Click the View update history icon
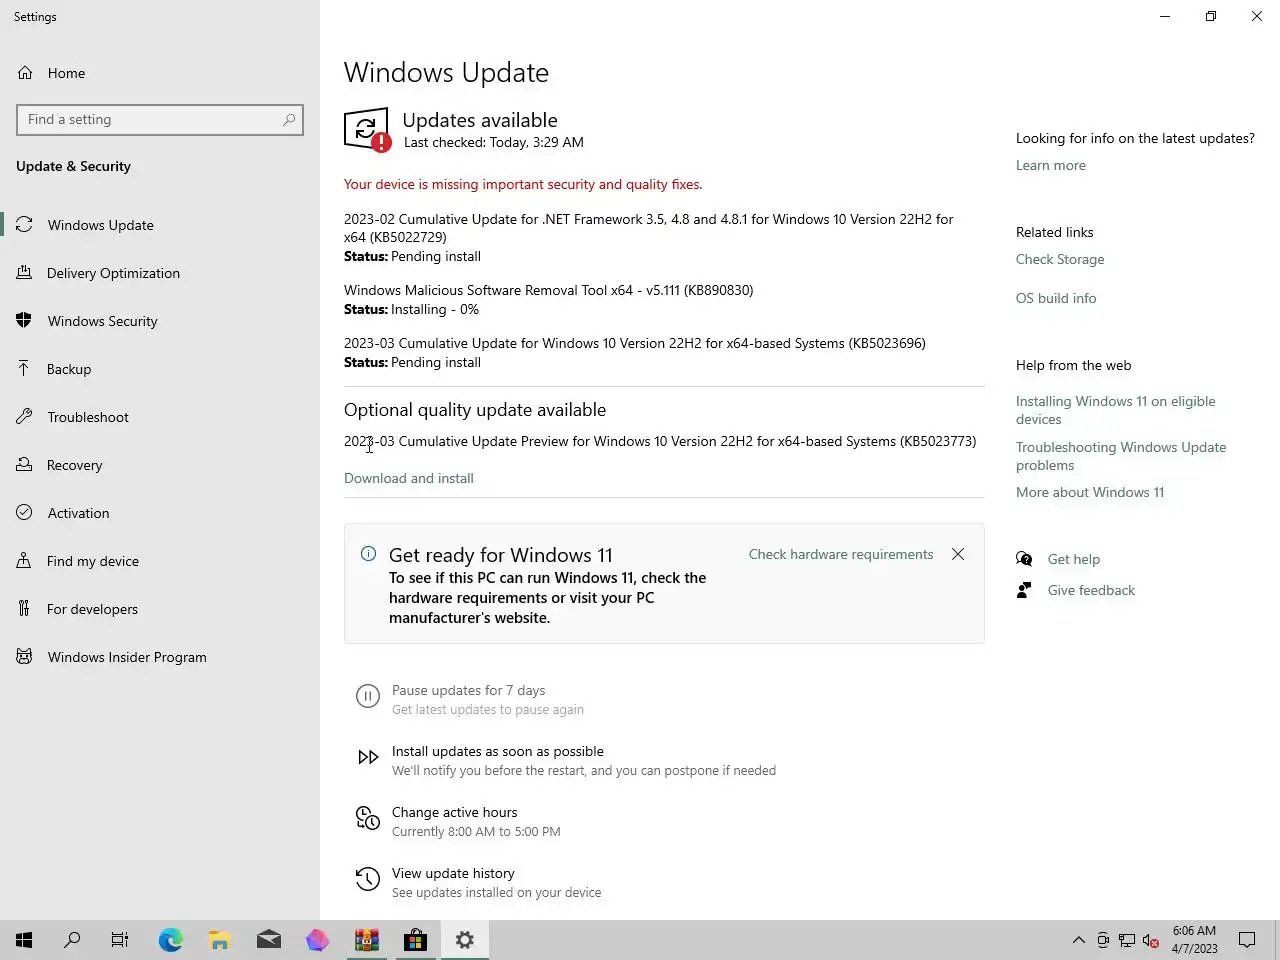 click(368, 880)
